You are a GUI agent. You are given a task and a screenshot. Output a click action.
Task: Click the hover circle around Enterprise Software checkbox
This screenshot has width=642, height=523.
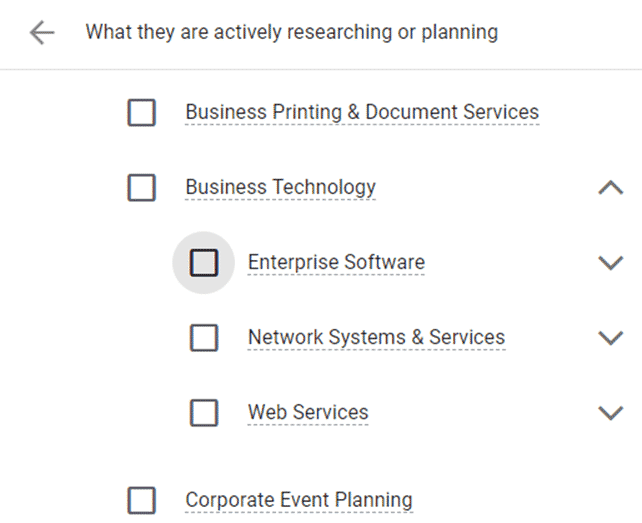tap(203, 263)
